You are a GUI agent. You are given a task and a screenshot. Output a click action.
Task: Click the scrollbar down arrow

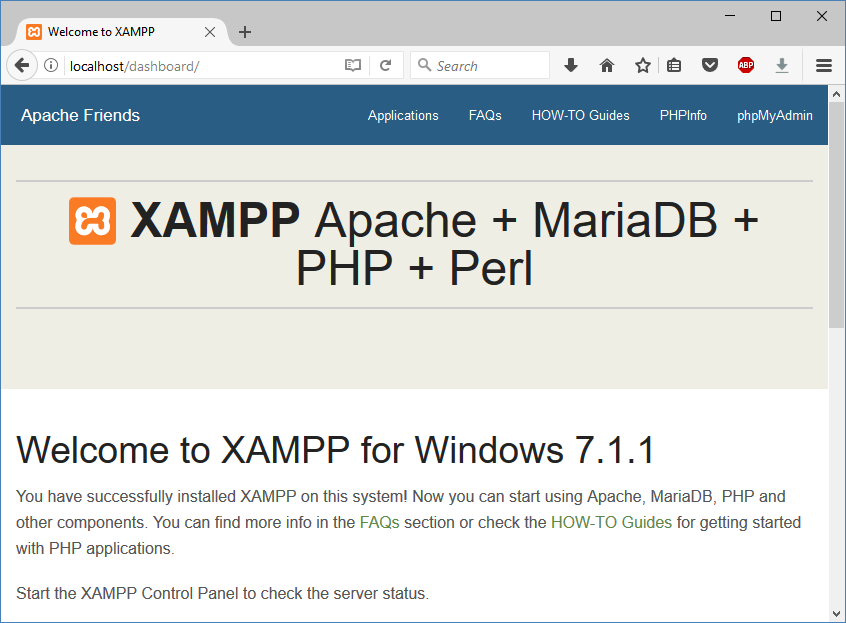836,614
